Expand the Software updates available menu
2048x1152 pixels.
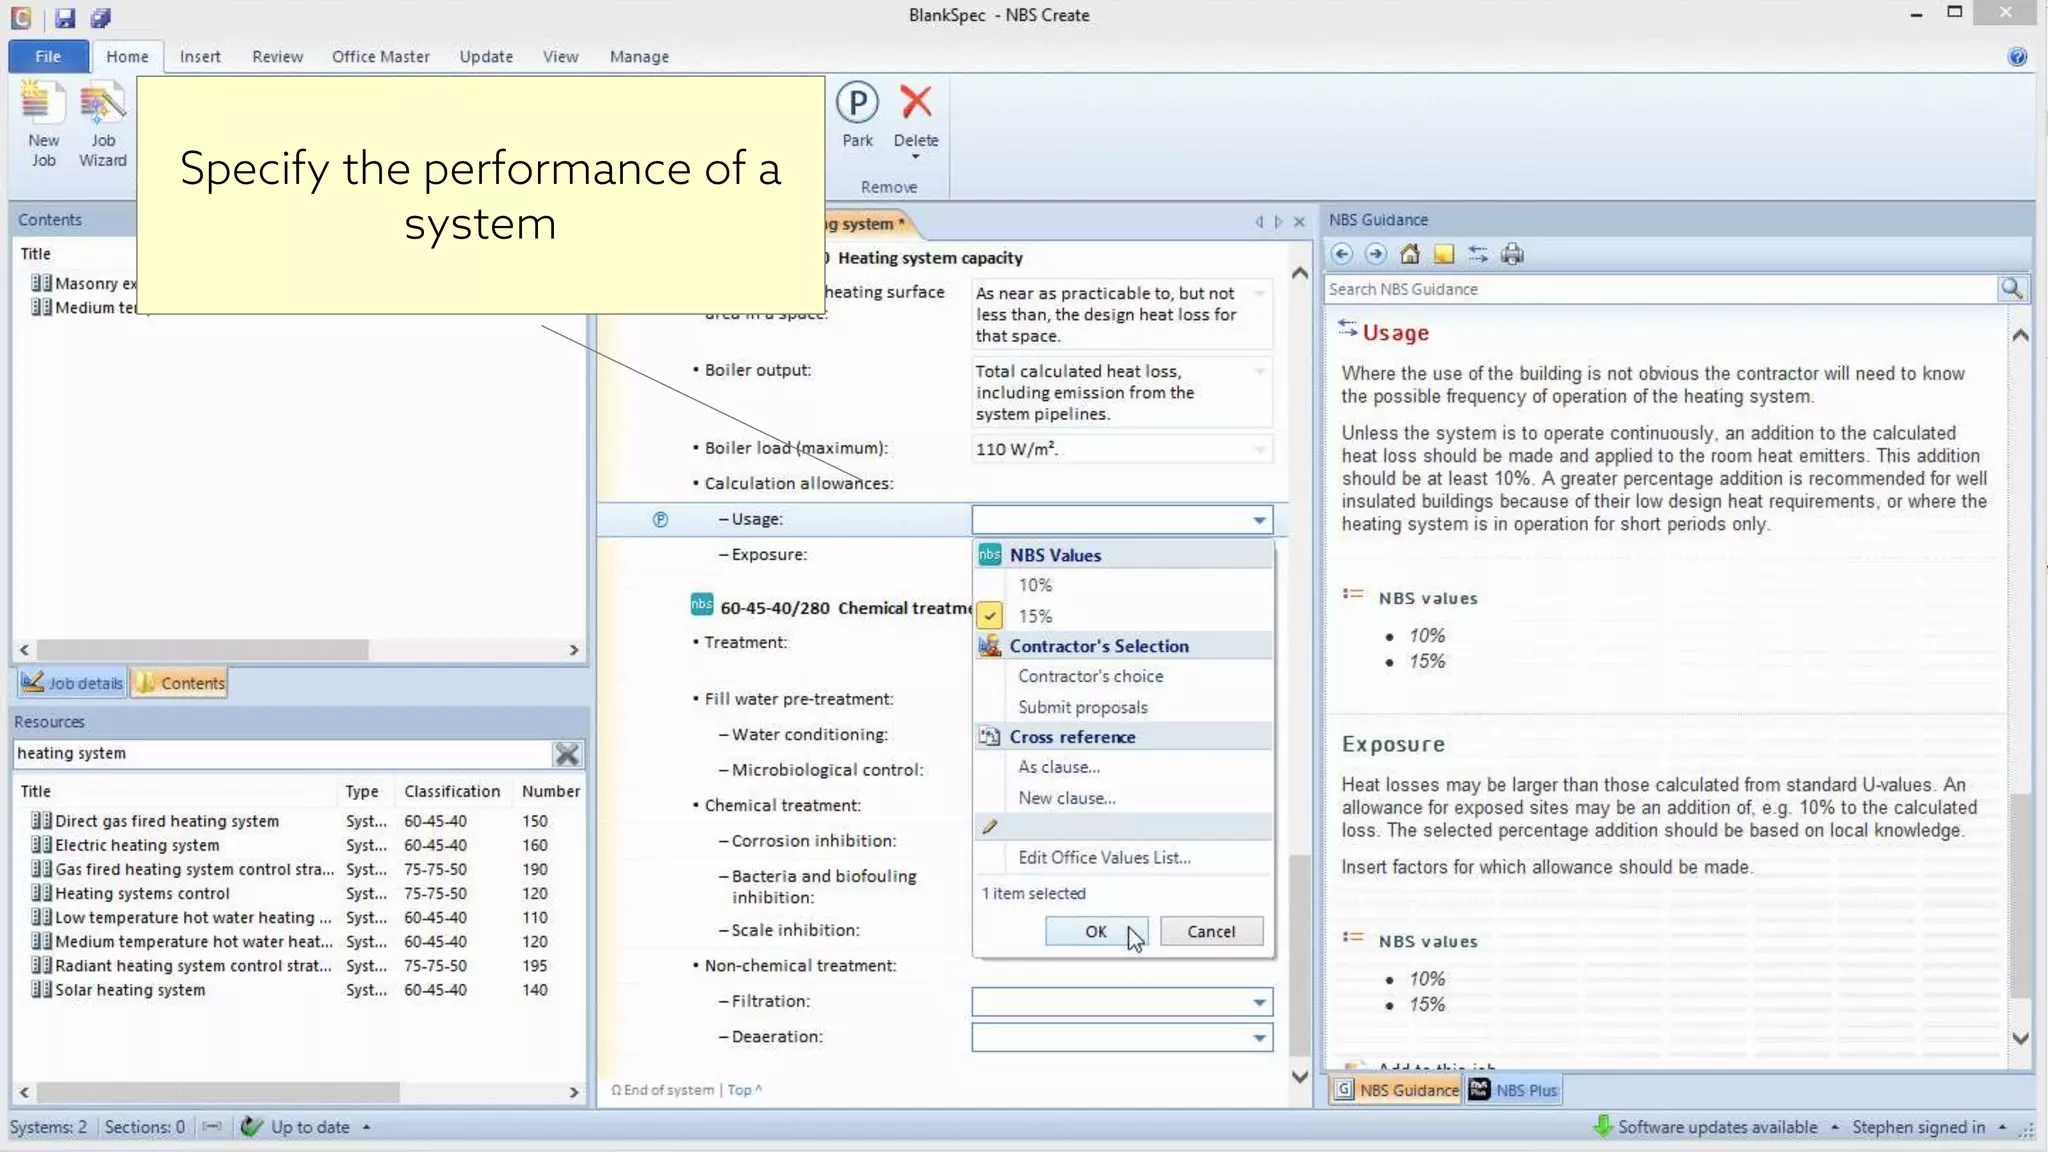tap(1834, 1127)
